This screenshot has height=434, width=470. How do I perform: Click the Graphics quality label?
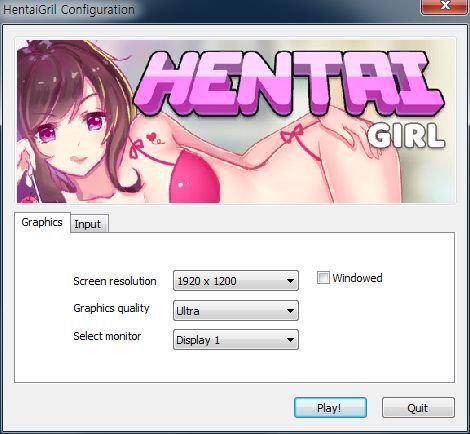(111, 308)
